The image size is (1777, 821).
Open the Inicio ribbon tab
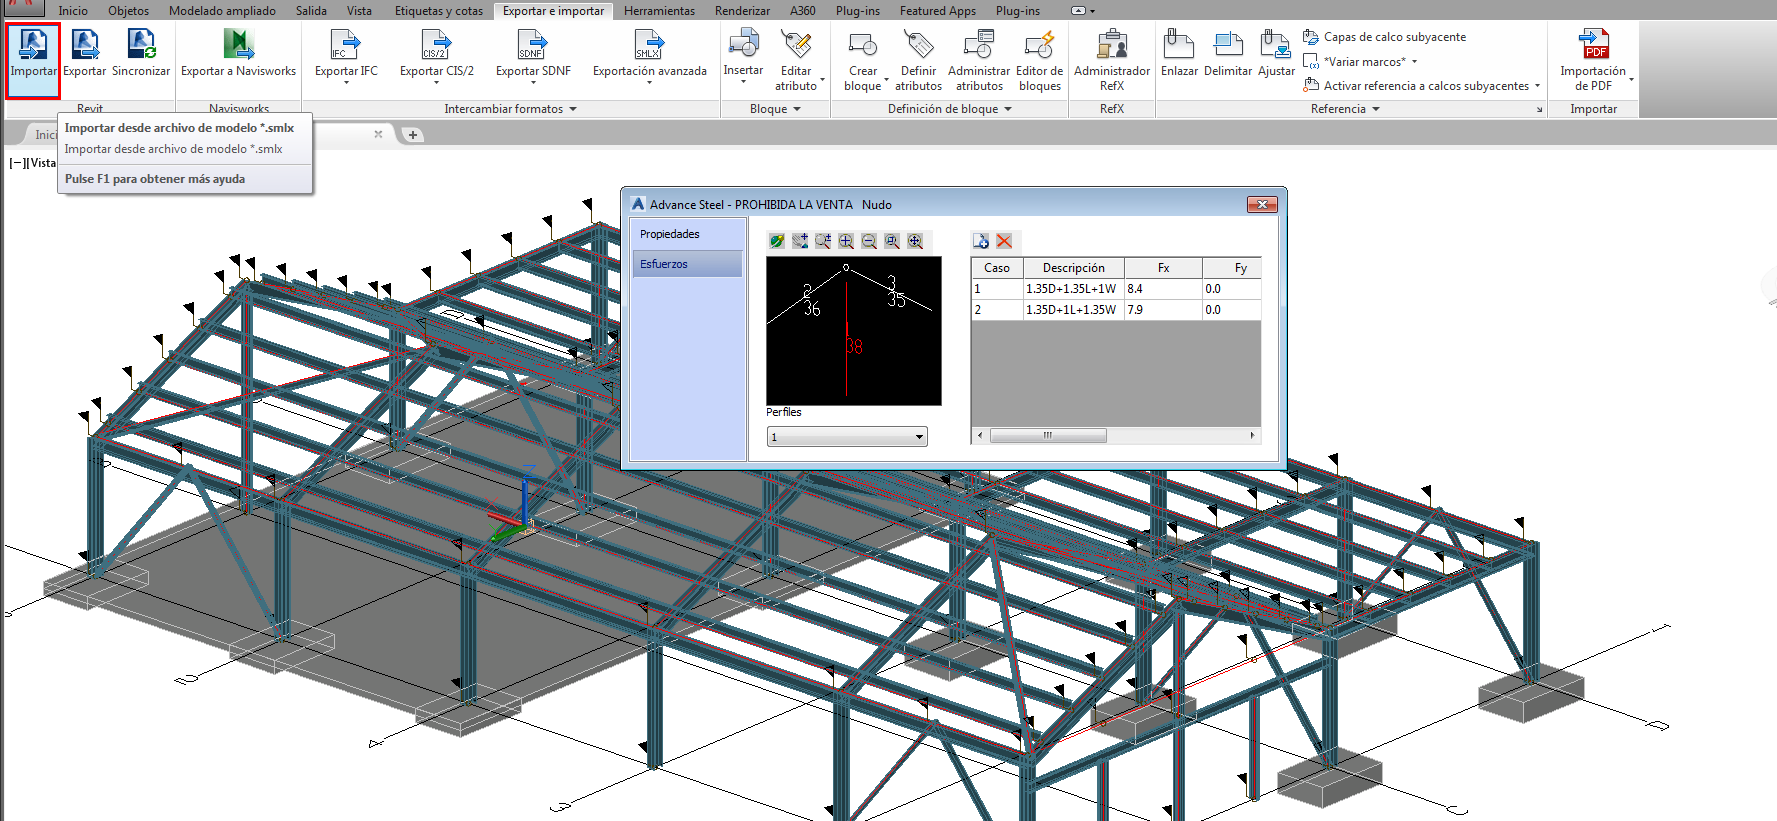[x=73, y=11]
